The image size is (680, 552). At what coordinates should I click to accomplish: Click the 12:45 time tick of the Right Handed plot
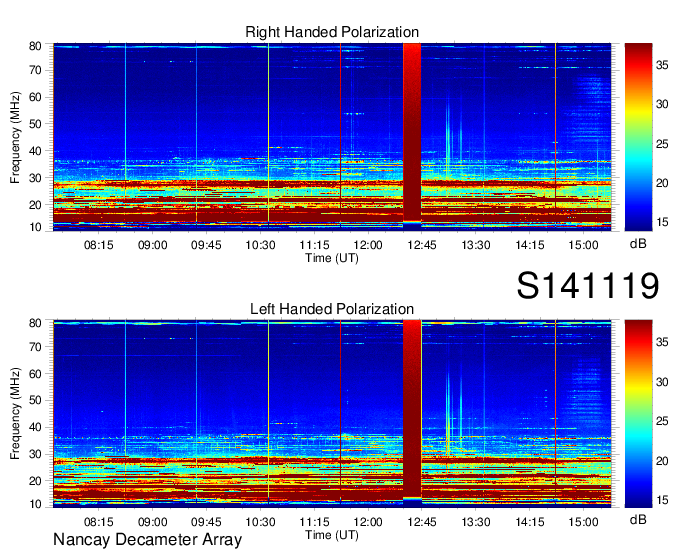pyautogui.click(x=422, y=245)
